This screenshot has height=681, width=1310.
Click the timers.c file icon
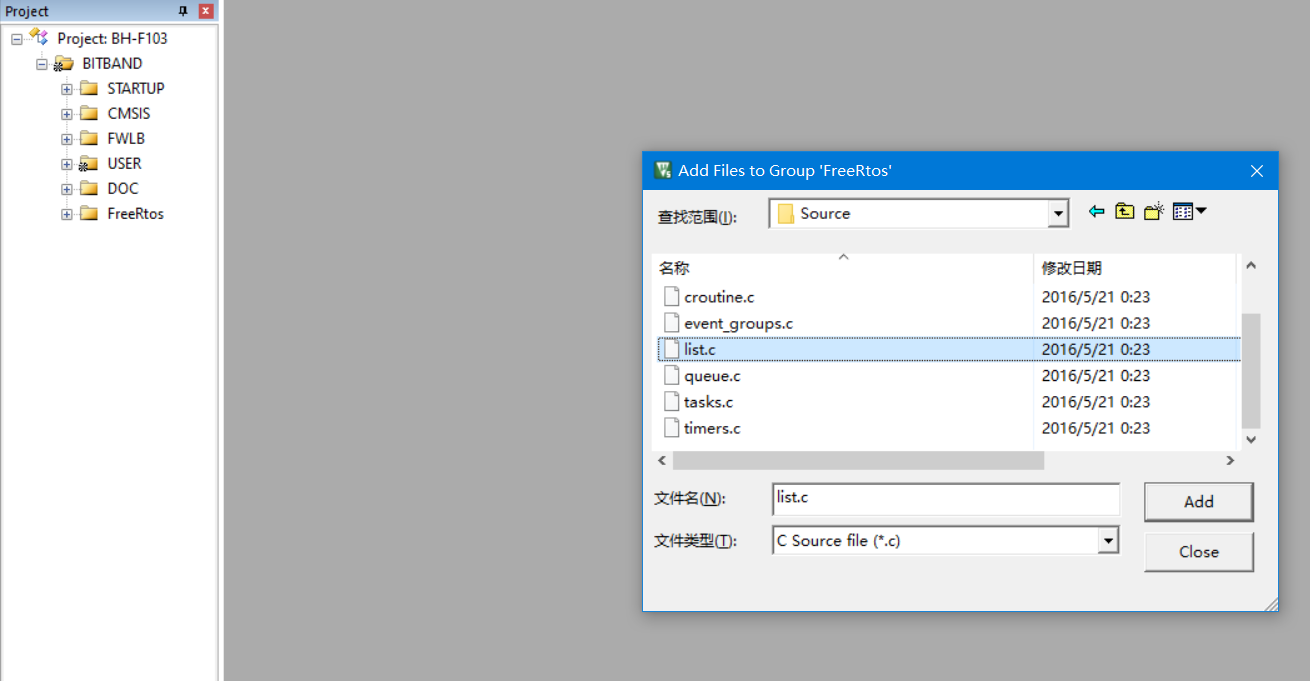[x=671, y=428]
